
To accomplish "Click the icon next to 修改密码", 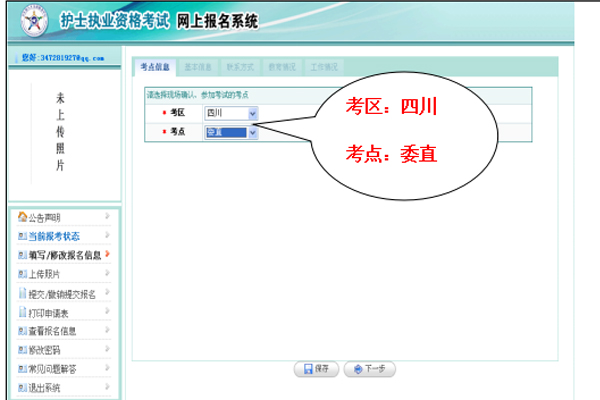I will tap(22, 350).
